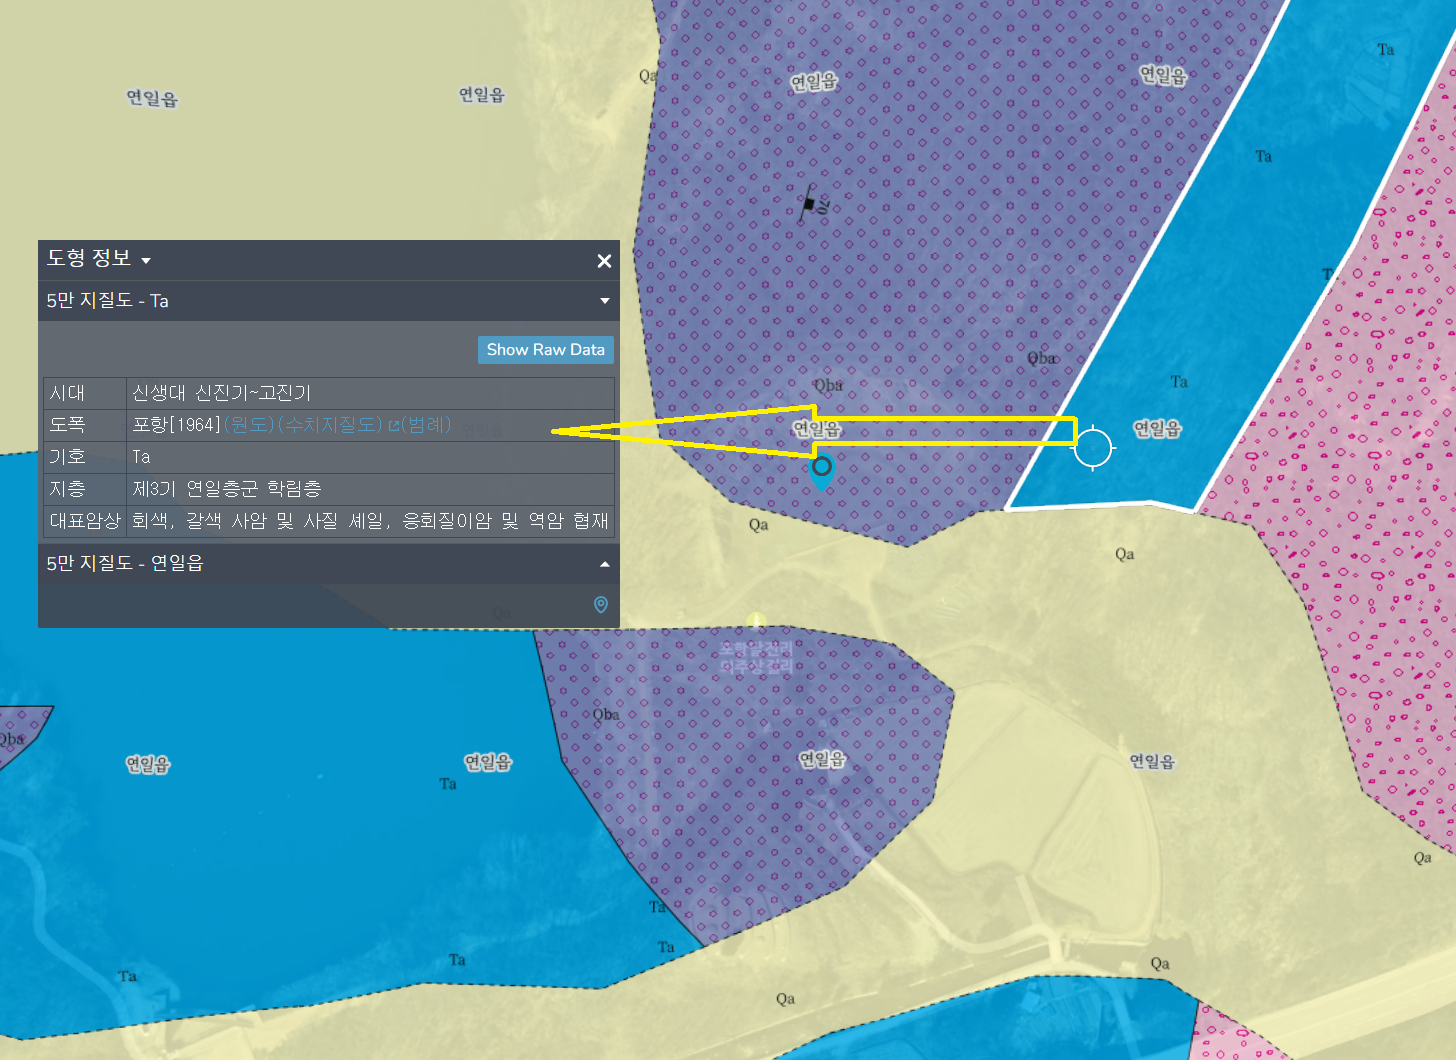This screenshot has width=1456, height=1060.
Task: Click the blue map marker pin on map
Action: tap(822, 471)
